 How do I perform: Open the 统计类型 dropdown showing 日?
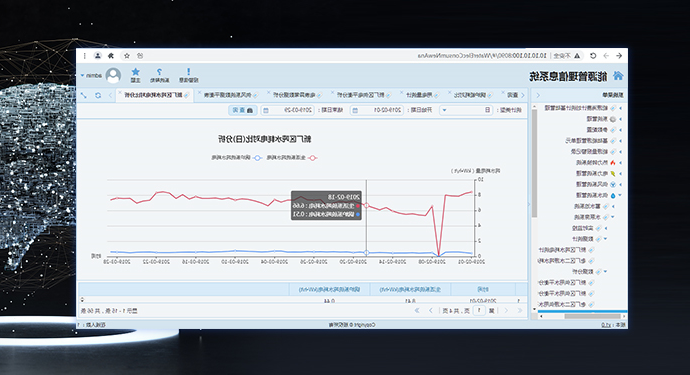tap(467, 110)
